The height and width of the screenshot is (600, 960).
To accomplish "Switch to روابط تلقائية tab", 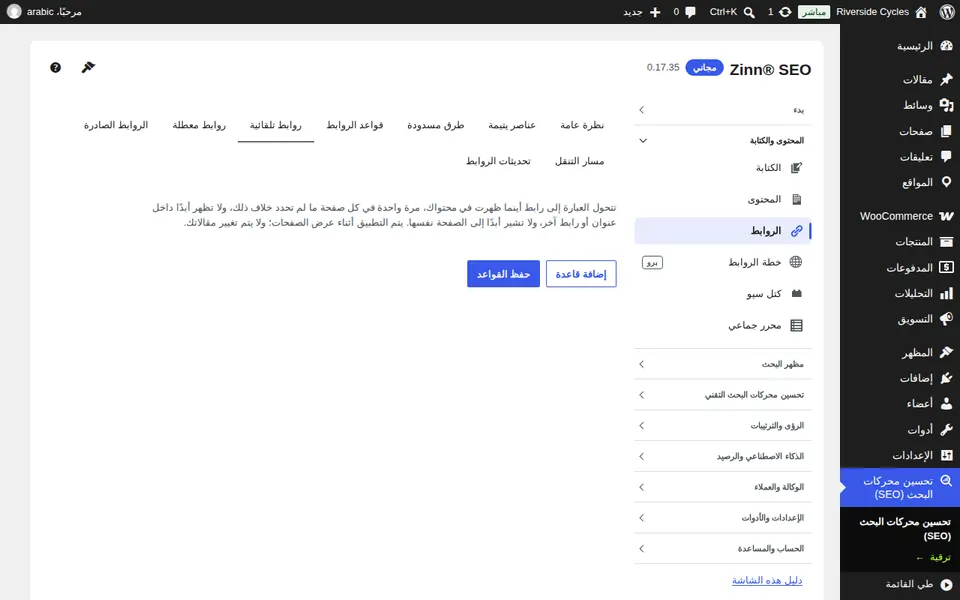I will [x=276, y=125].
